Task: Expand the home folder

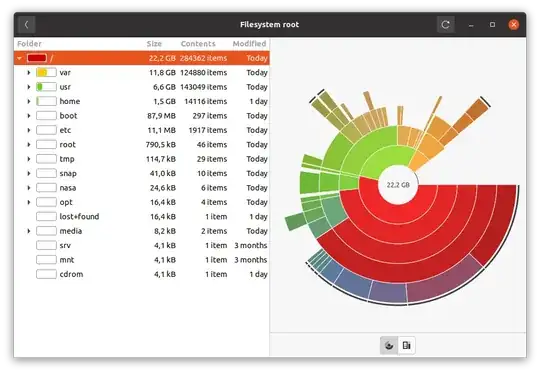Action: [x=29, y=102]
